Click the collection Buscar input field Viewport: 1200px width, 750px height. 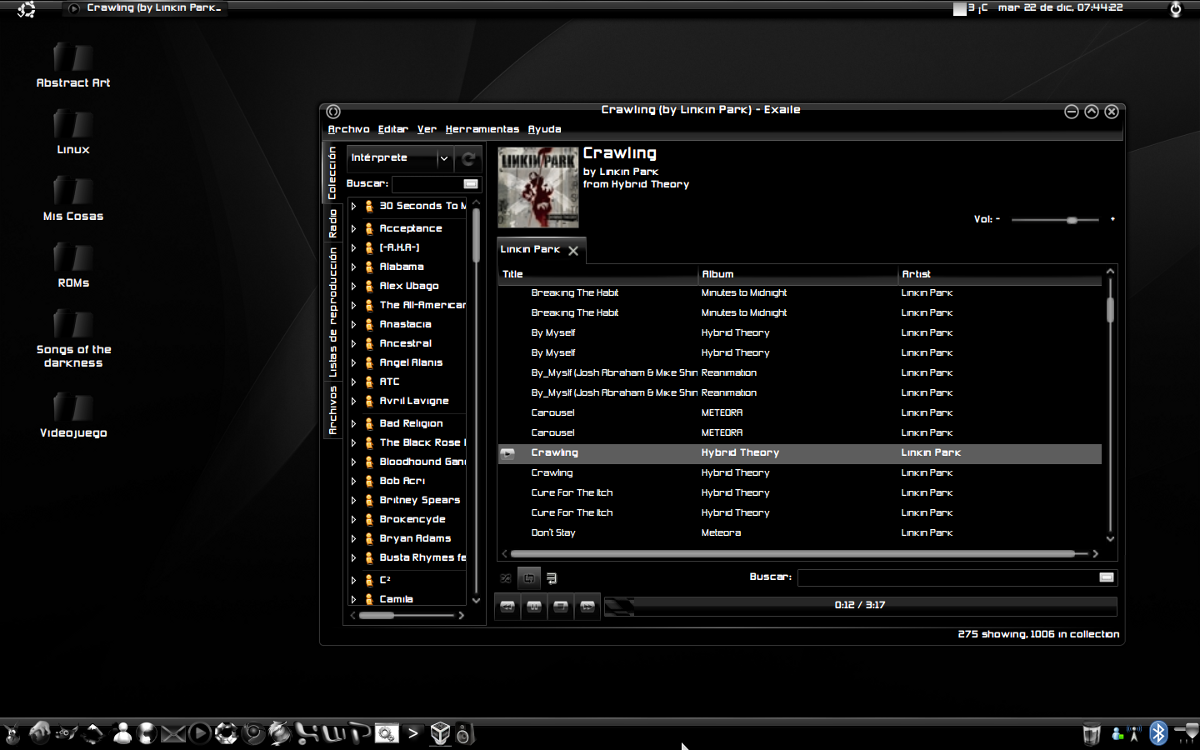pyautogui.click(x=436, y=184)
